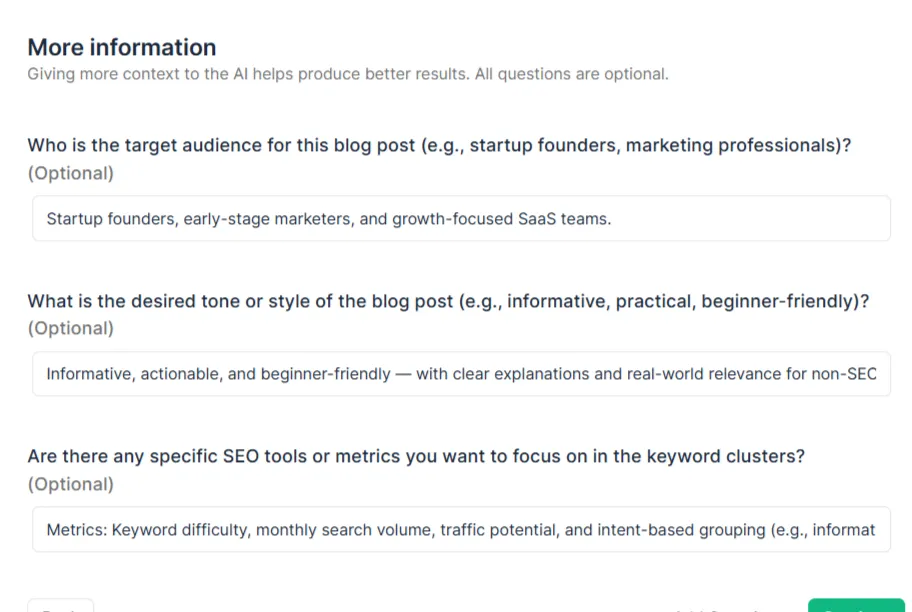Click "(Optional)" under the target audience question

coord(70,173)
